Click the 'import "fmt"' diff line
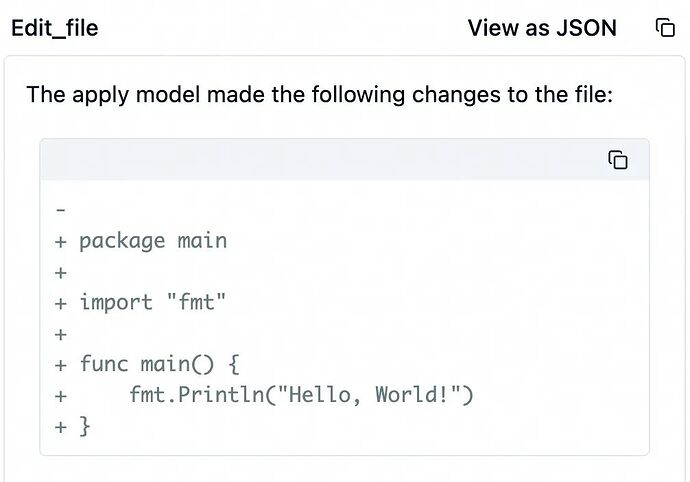Image resolution: width=690 pixels, height=482 pixels. [153, 302]
